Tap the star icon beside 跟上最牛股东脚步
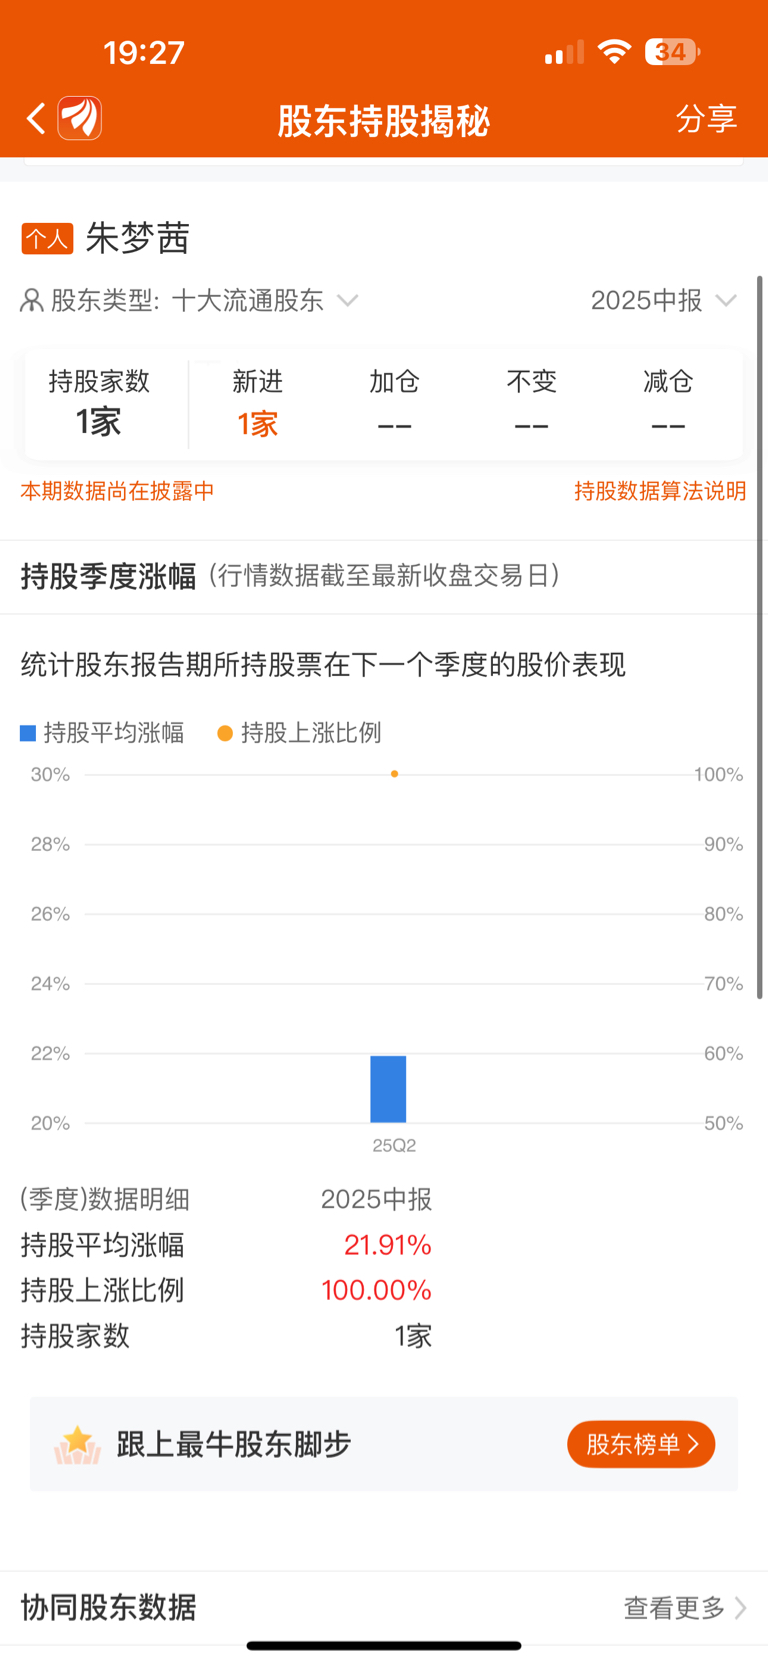 pyautogui.click(x=77, y=1445)
